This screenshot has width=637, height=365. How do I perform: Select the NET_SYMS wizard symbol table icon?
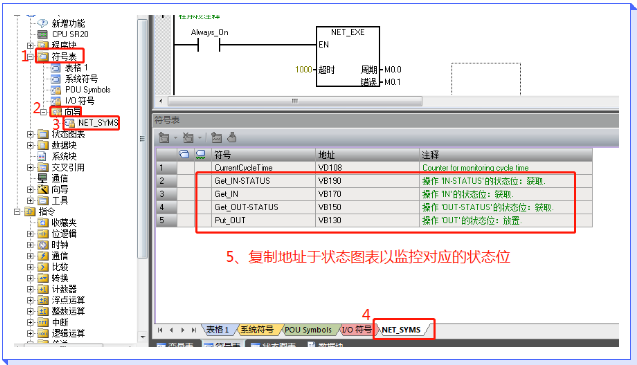pos(70,123)
